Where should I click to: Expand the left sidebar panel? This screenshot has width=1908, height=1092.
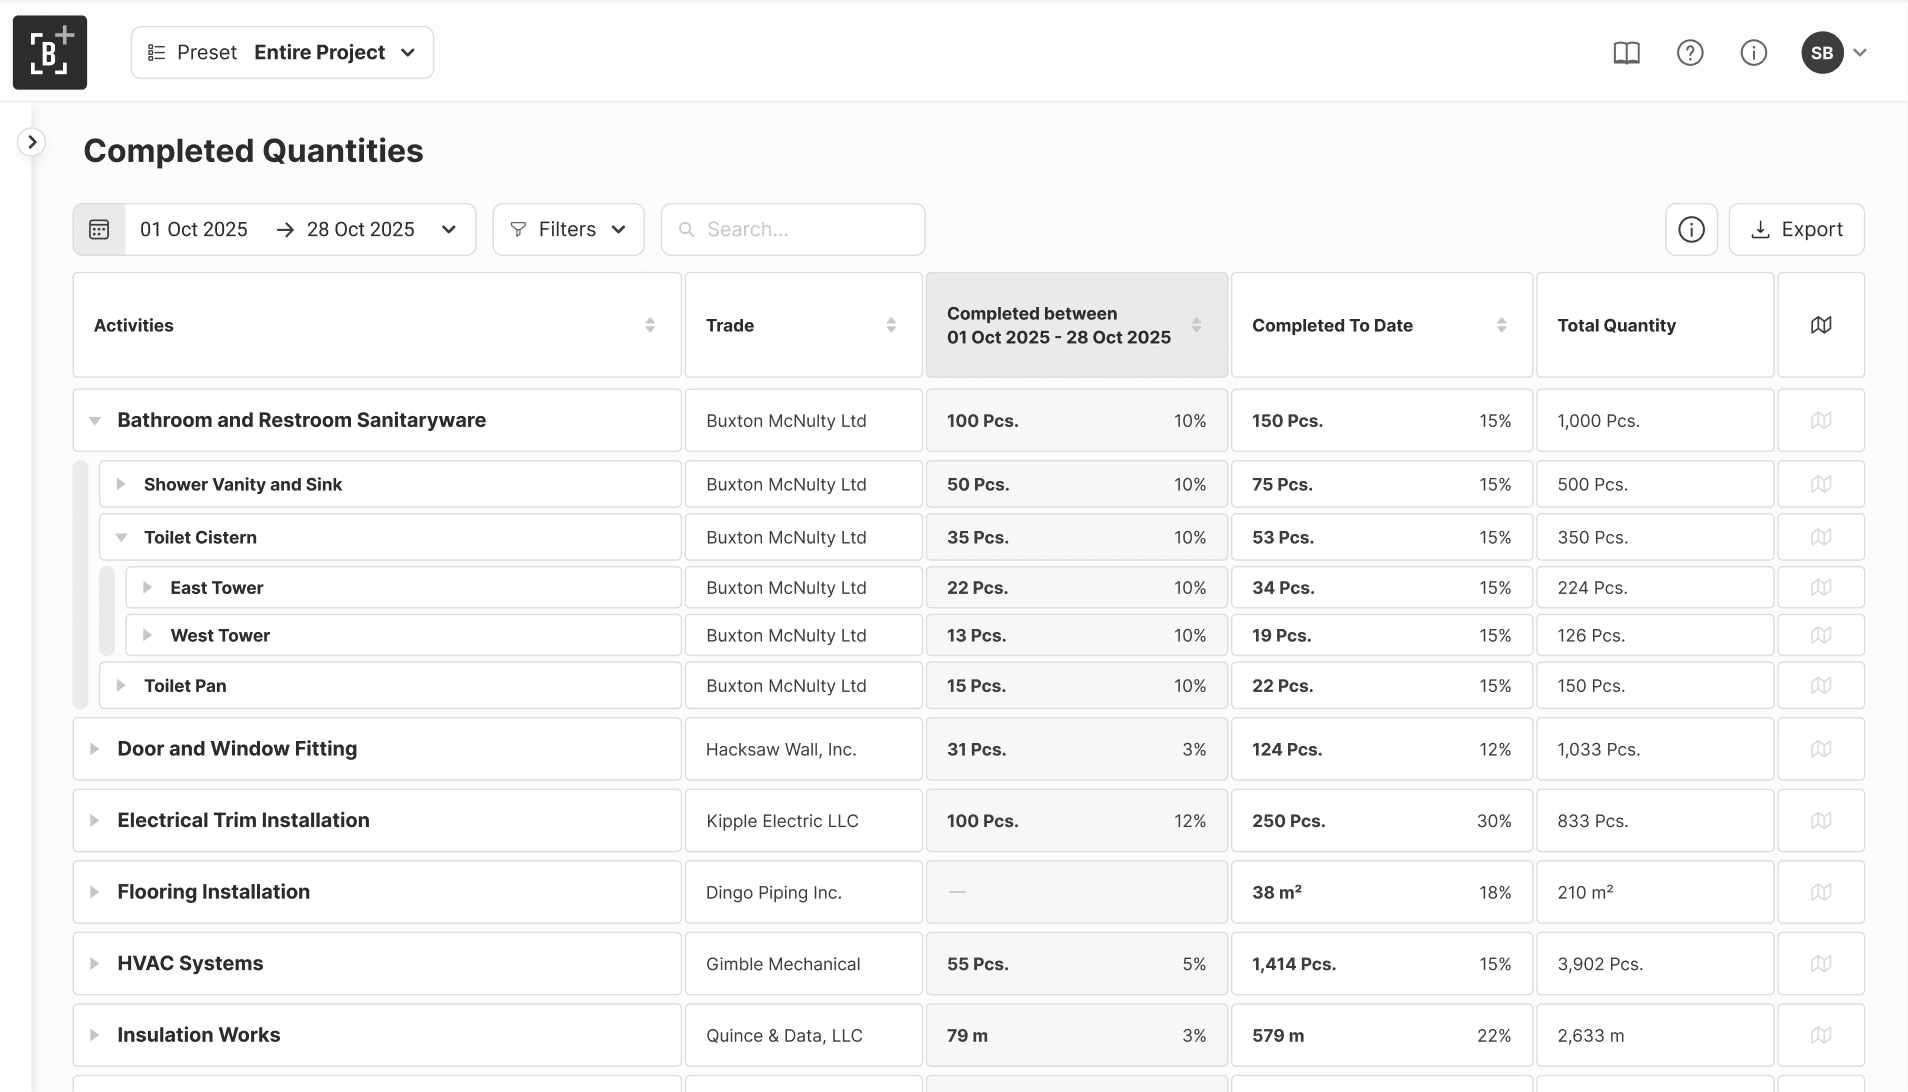coord(30,142)
